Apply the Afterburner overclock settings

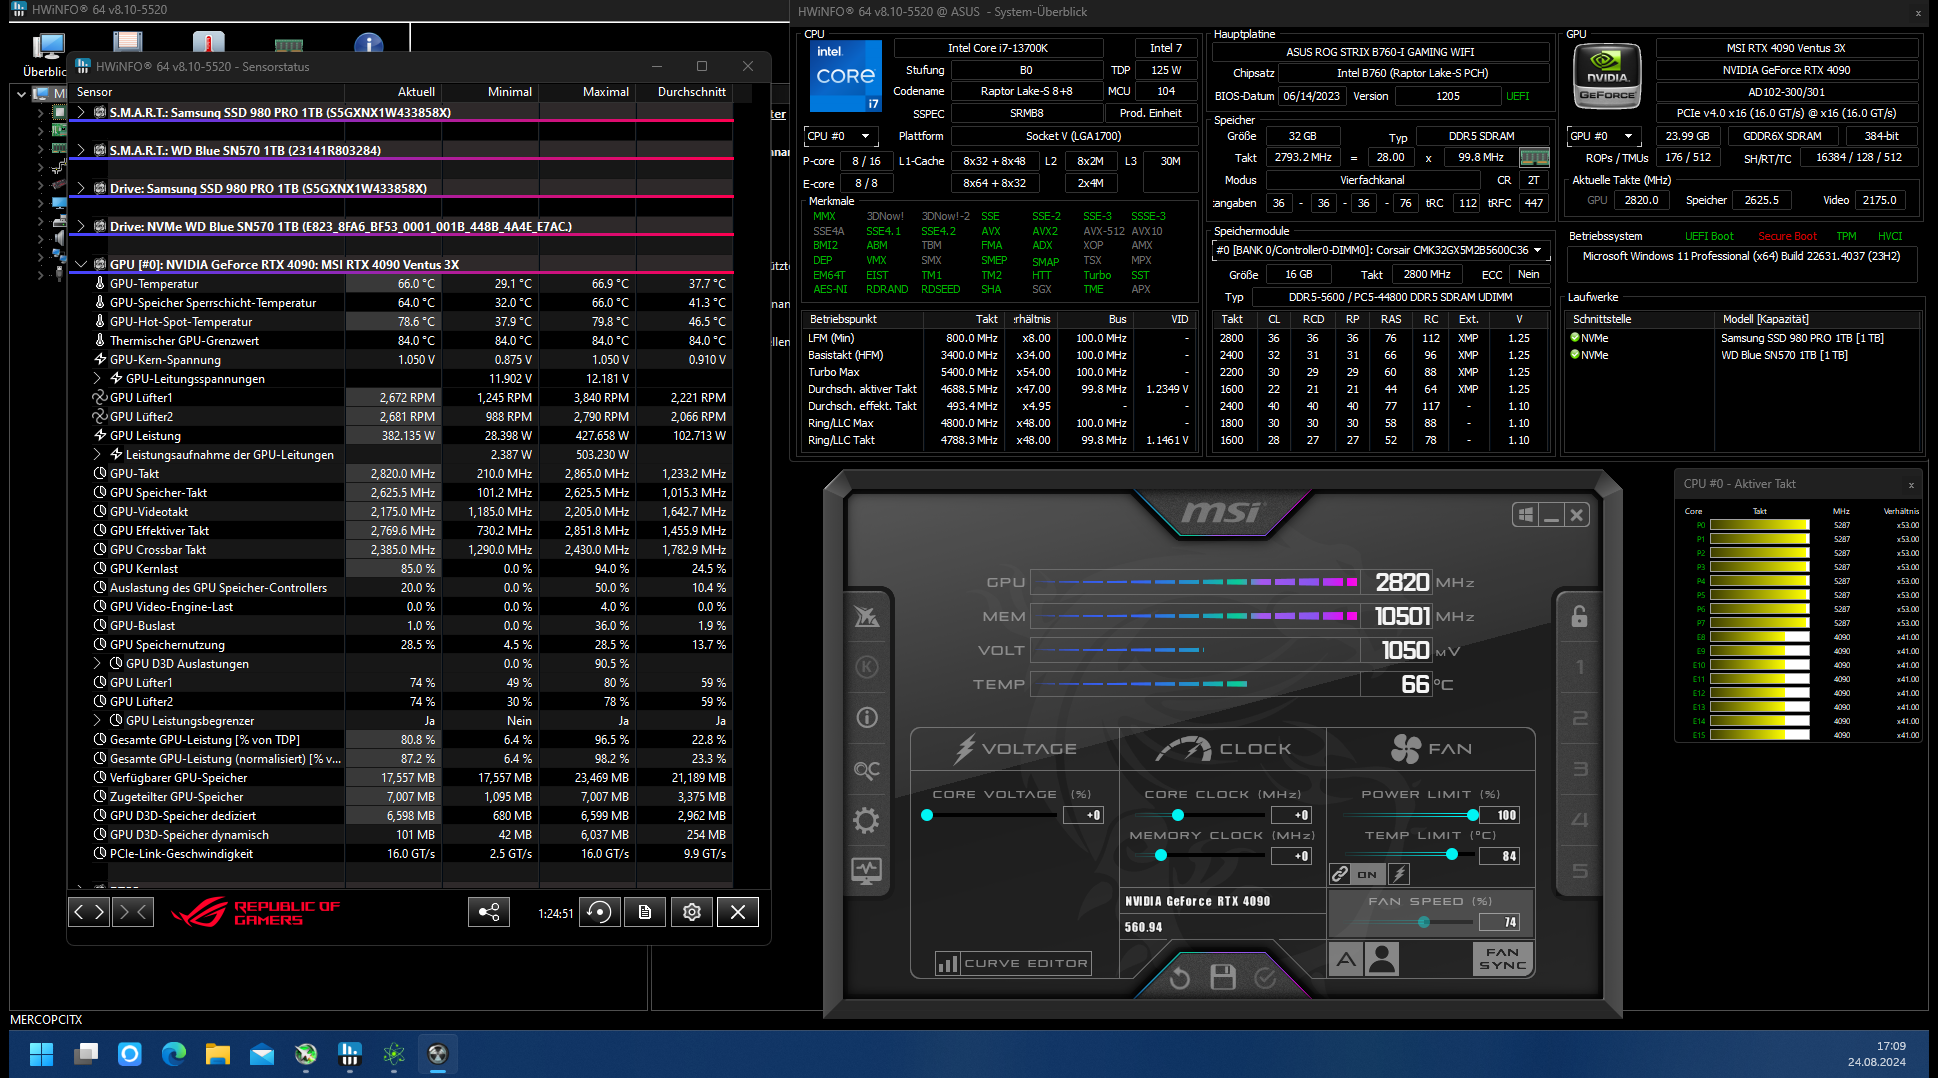[x=1265, y=977]
